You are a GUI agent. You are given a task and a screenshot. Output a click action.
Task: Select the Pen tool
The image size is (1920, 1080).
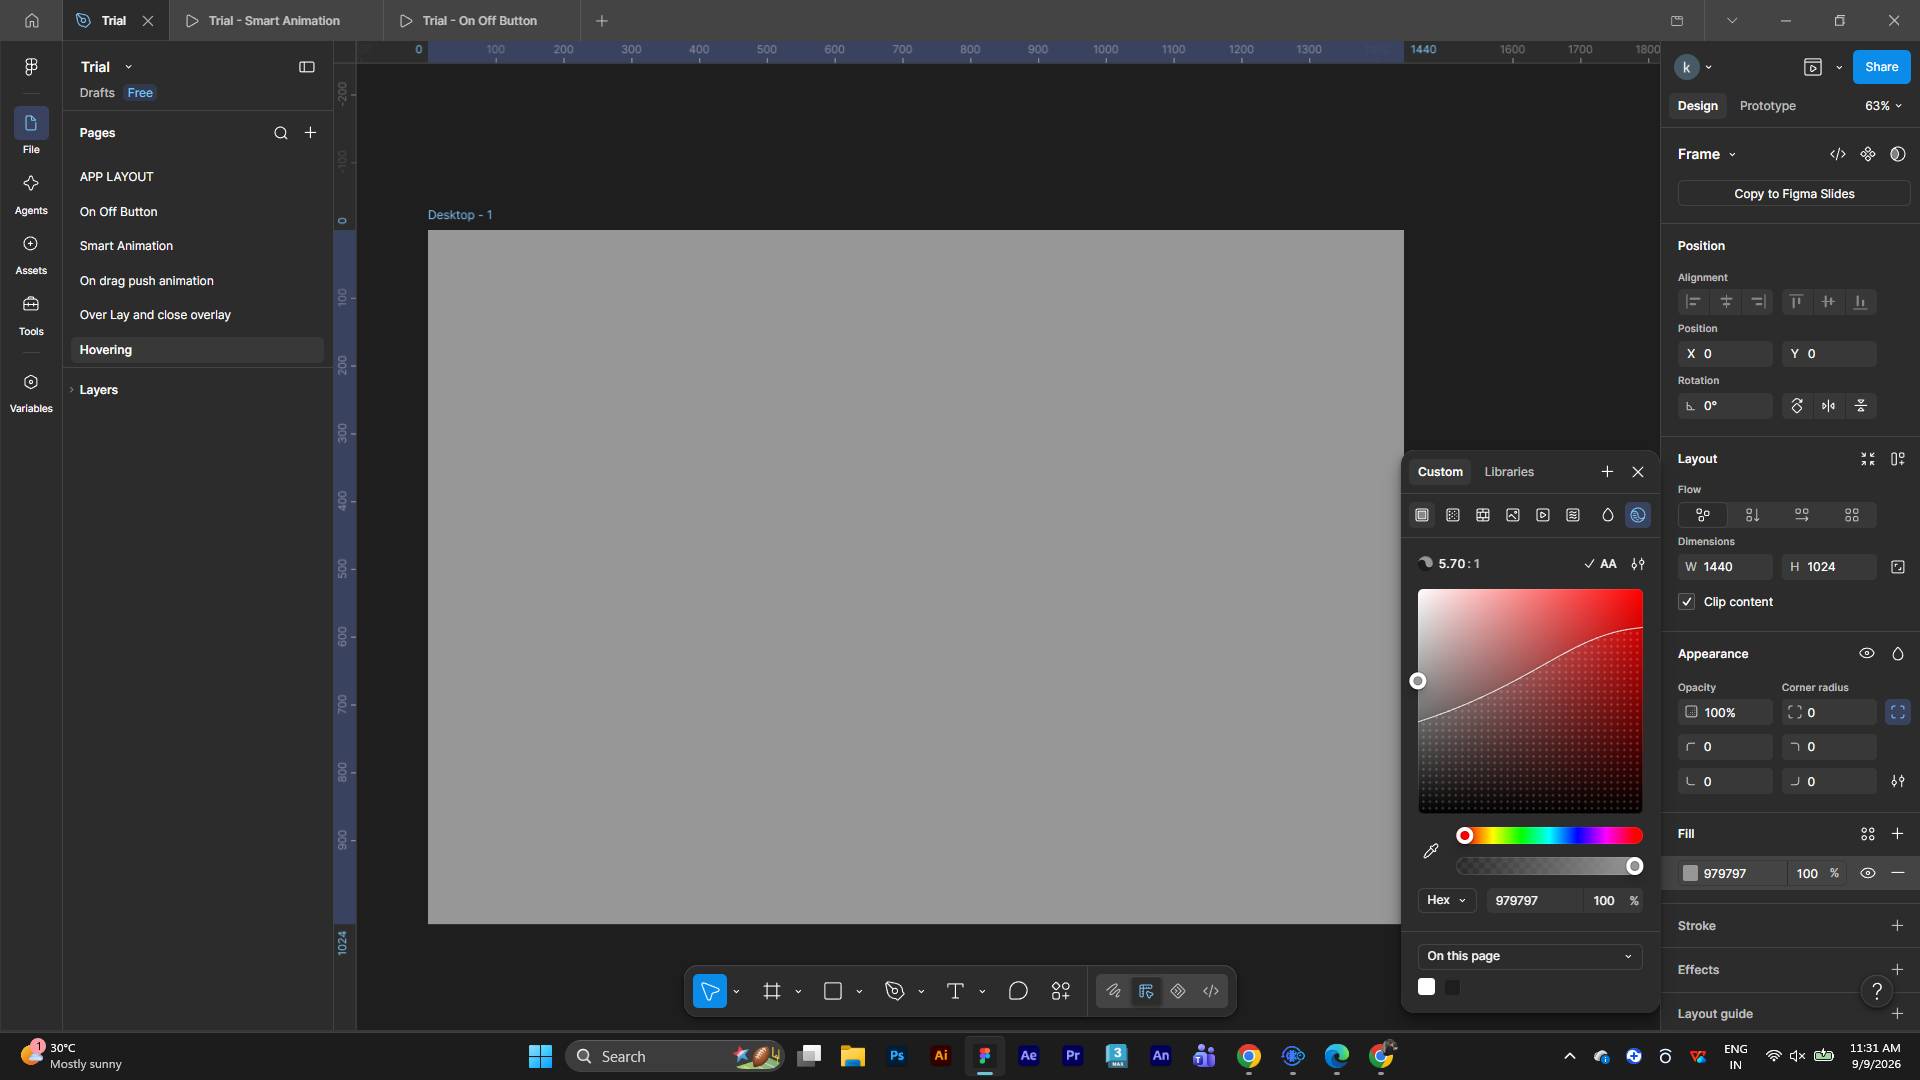895,991
